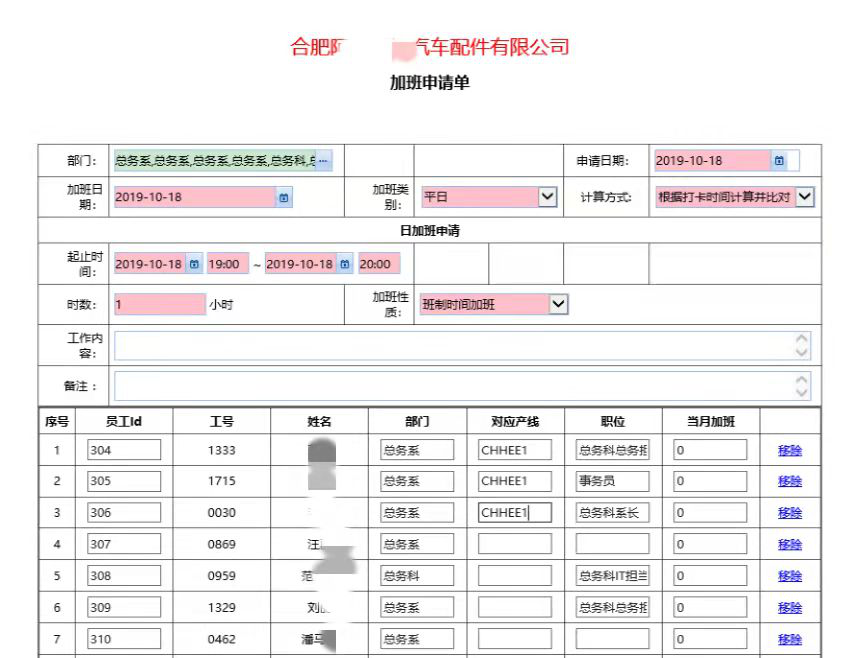Click 移除 on the 0959 employee row

point(789,576)
